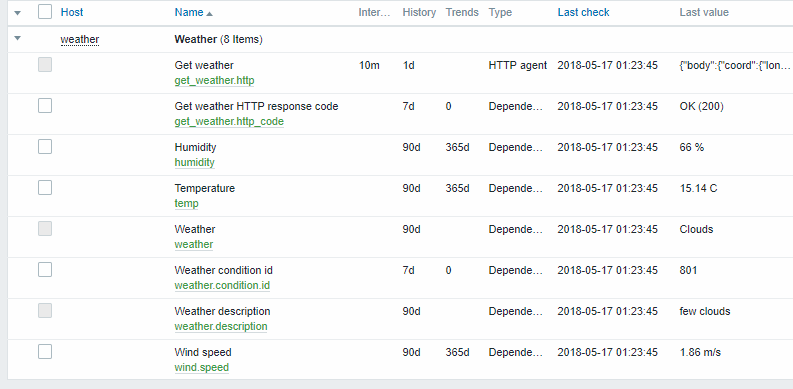Open get_weather.http_code key link
This screenshot has height=389, width=793.
pyautogui.click(x=229, y=121)
